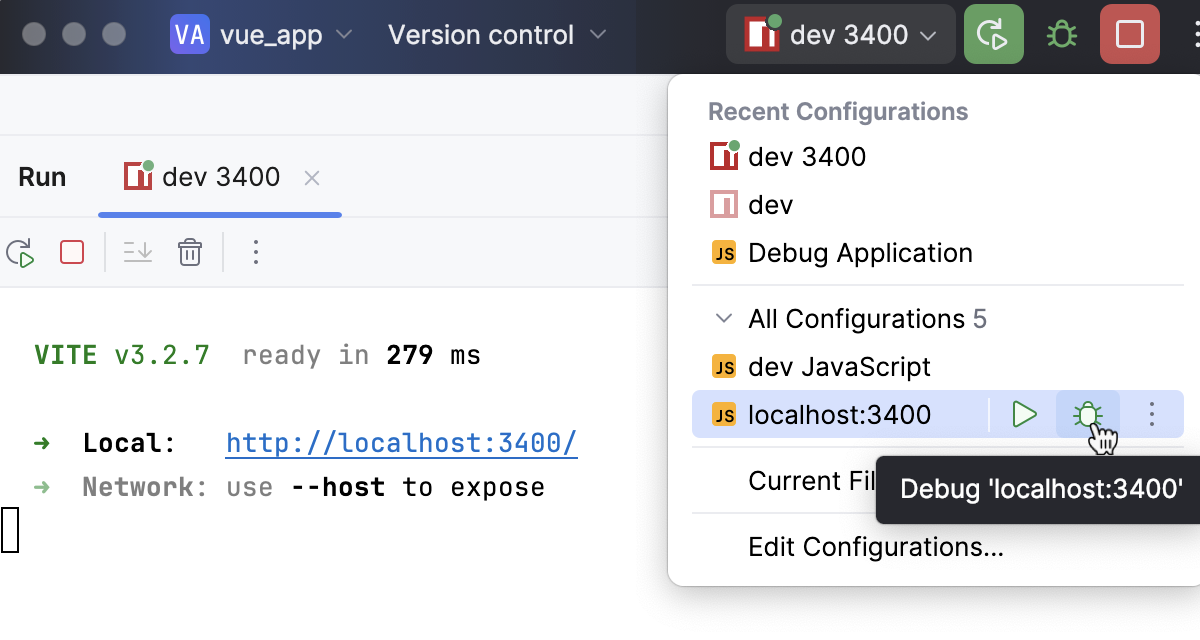Stop execution via the red square in the toolbar
Screen dimensions: 1200x640
tap(1129, 34)
